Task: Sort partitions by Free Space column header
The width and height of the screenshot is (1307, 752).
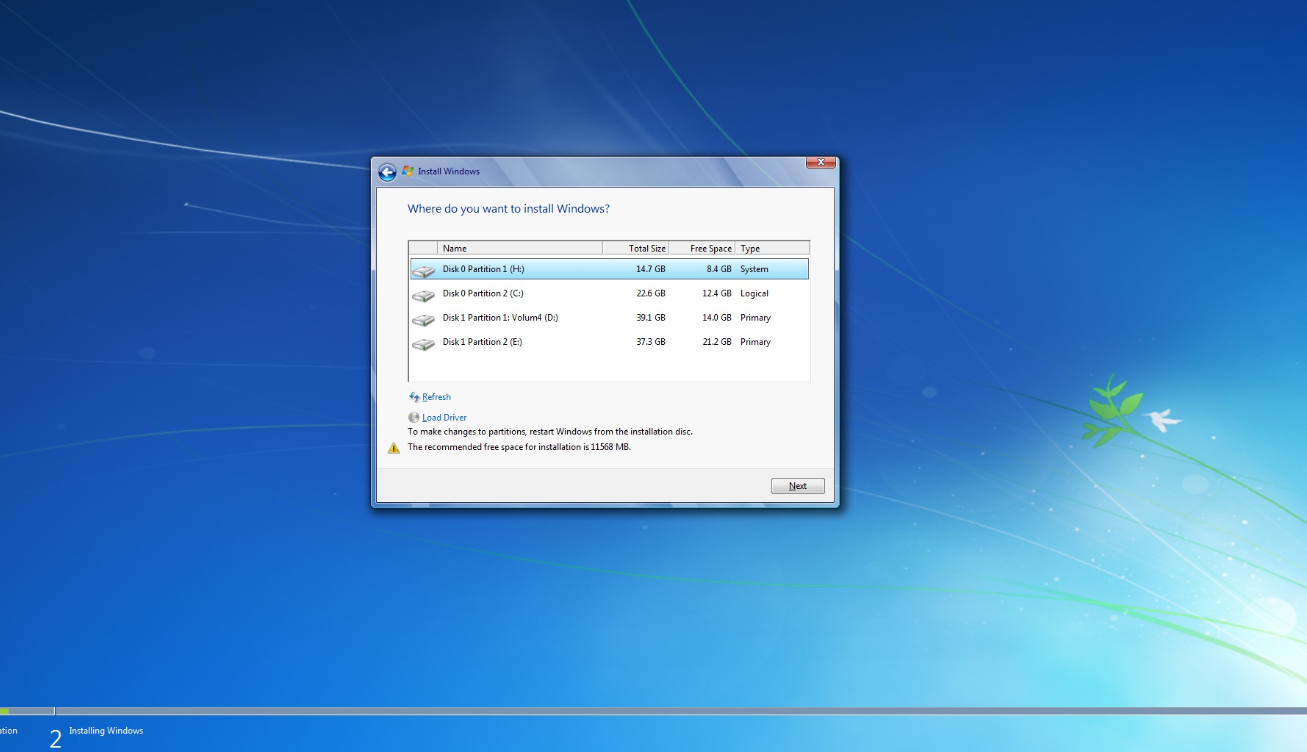Action: pyautogui.click(x=702, y=248)
